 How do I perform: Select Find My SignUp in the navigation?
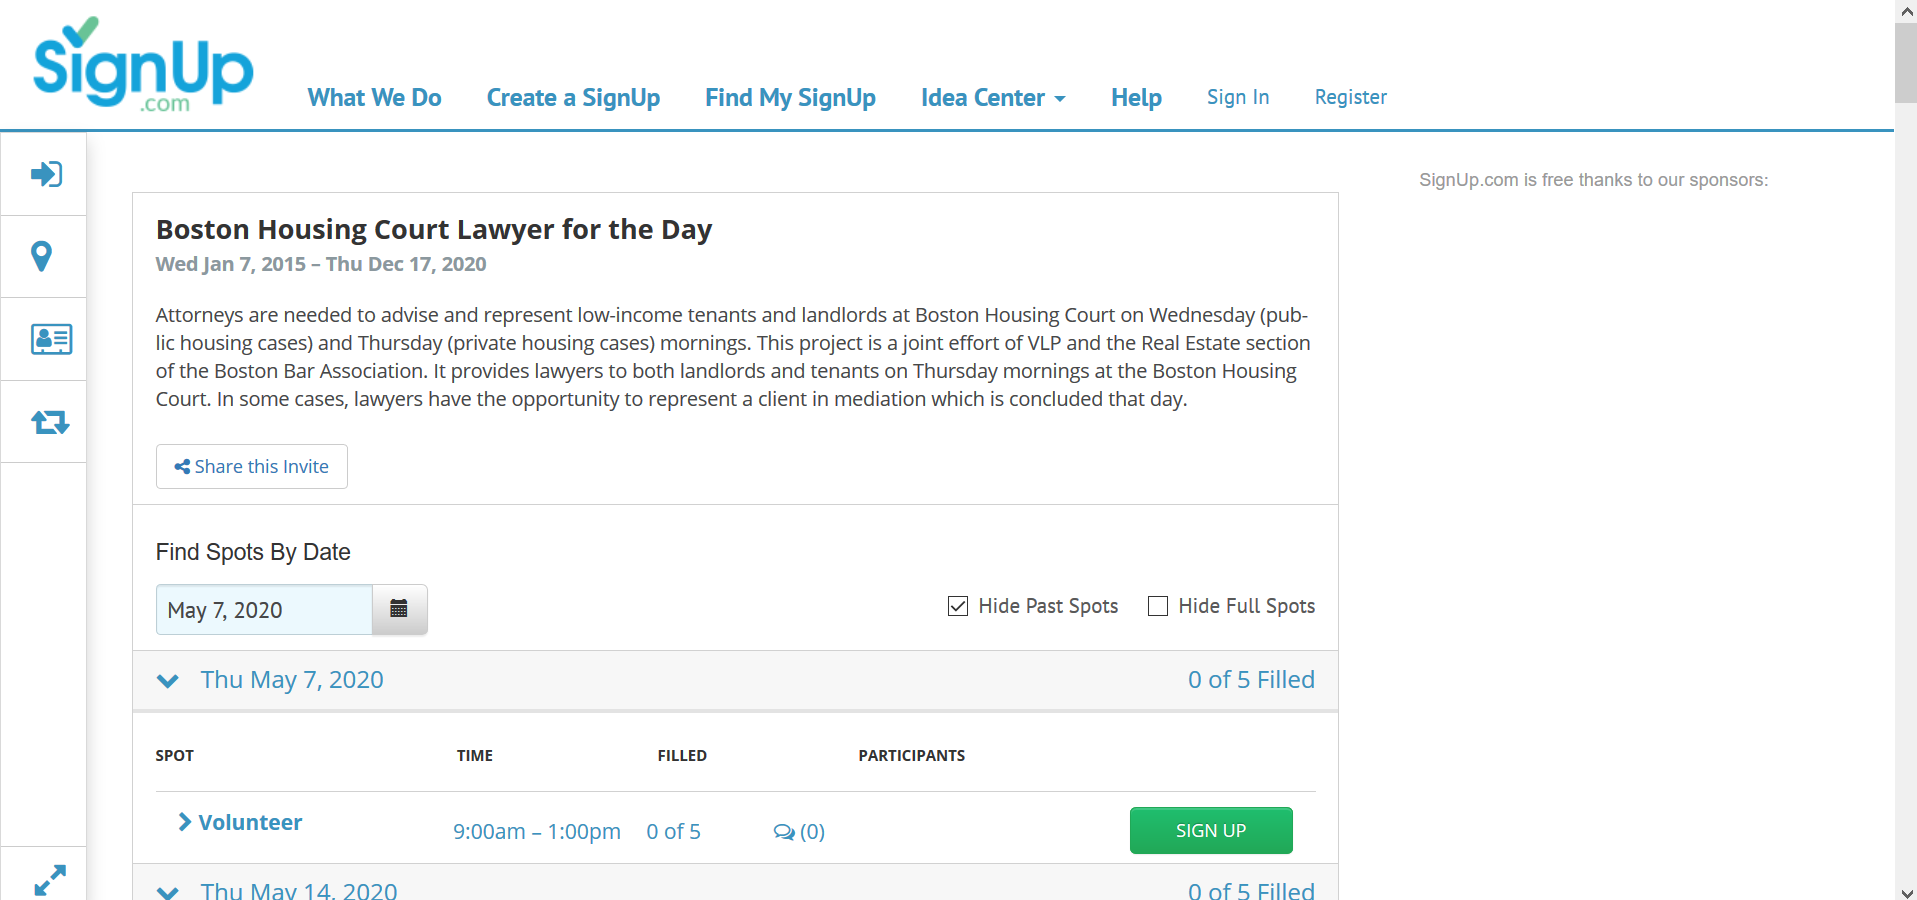pos(790,97)
